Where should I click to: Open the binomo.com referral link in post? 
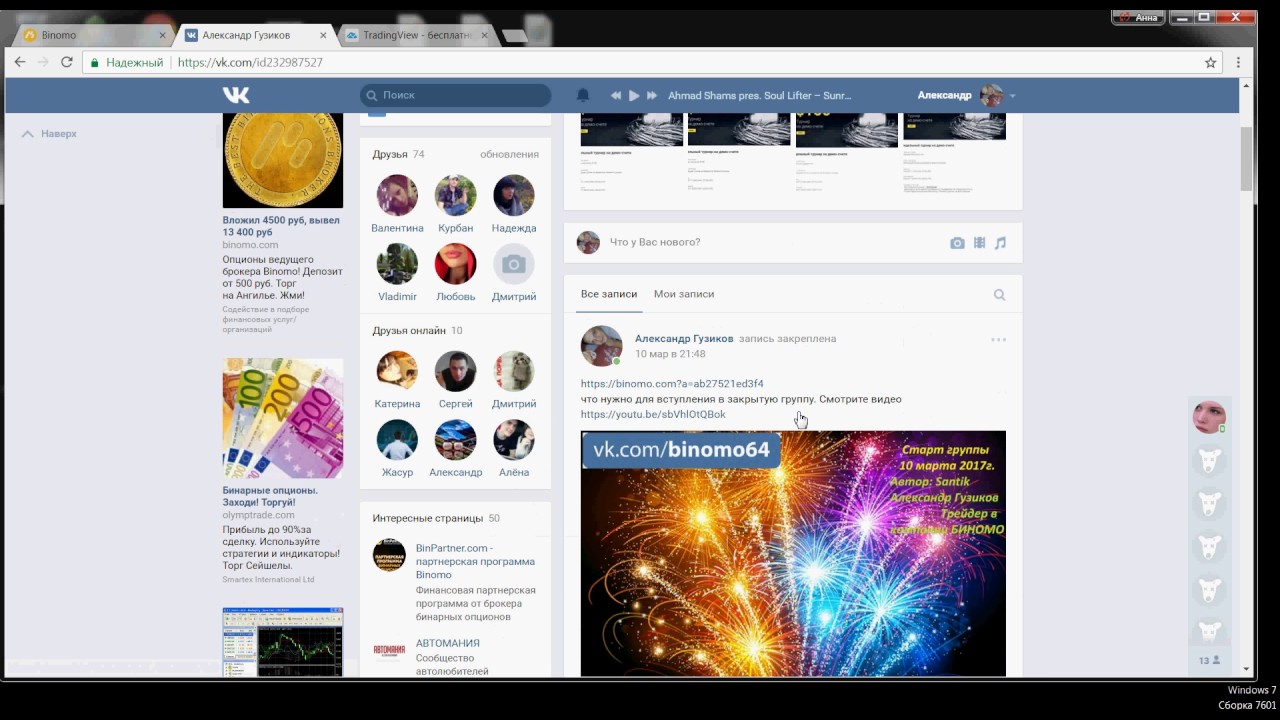672,384
